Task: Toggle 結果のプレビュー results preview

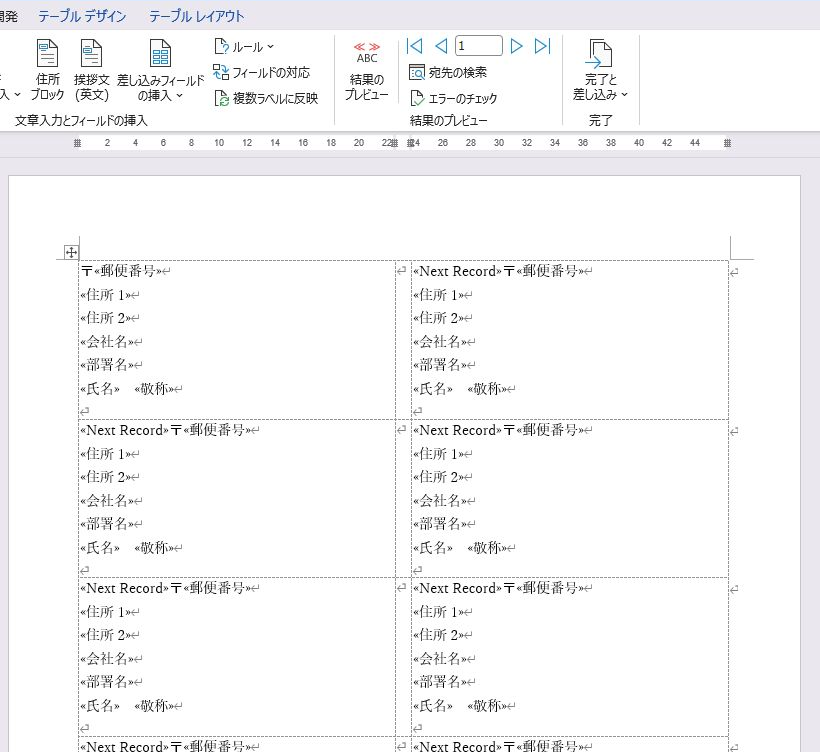Action: click(367, 71)
